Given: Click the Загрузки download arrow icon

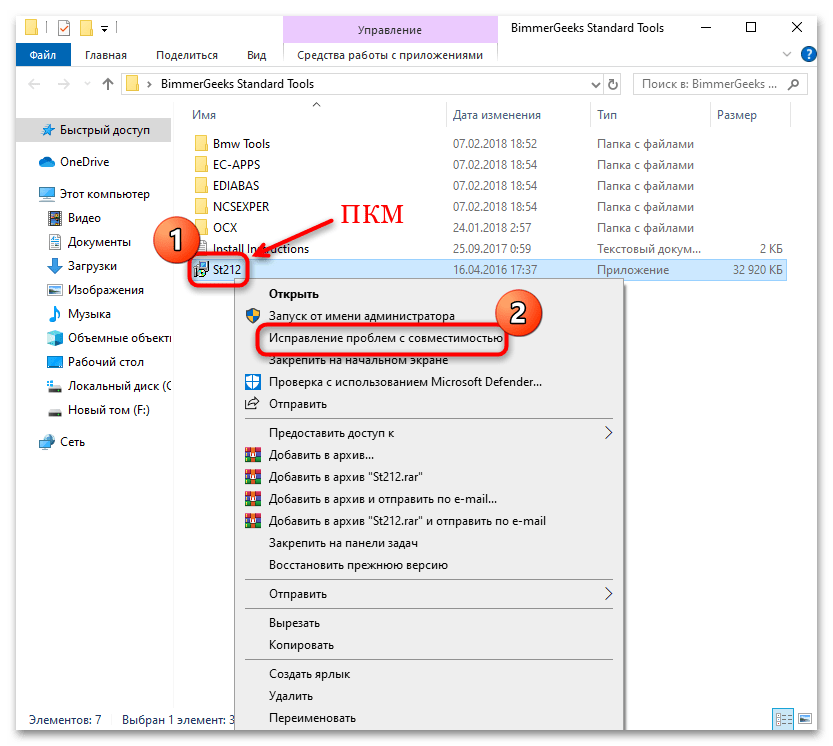Looking at the screenshot, I should (55, 266).
